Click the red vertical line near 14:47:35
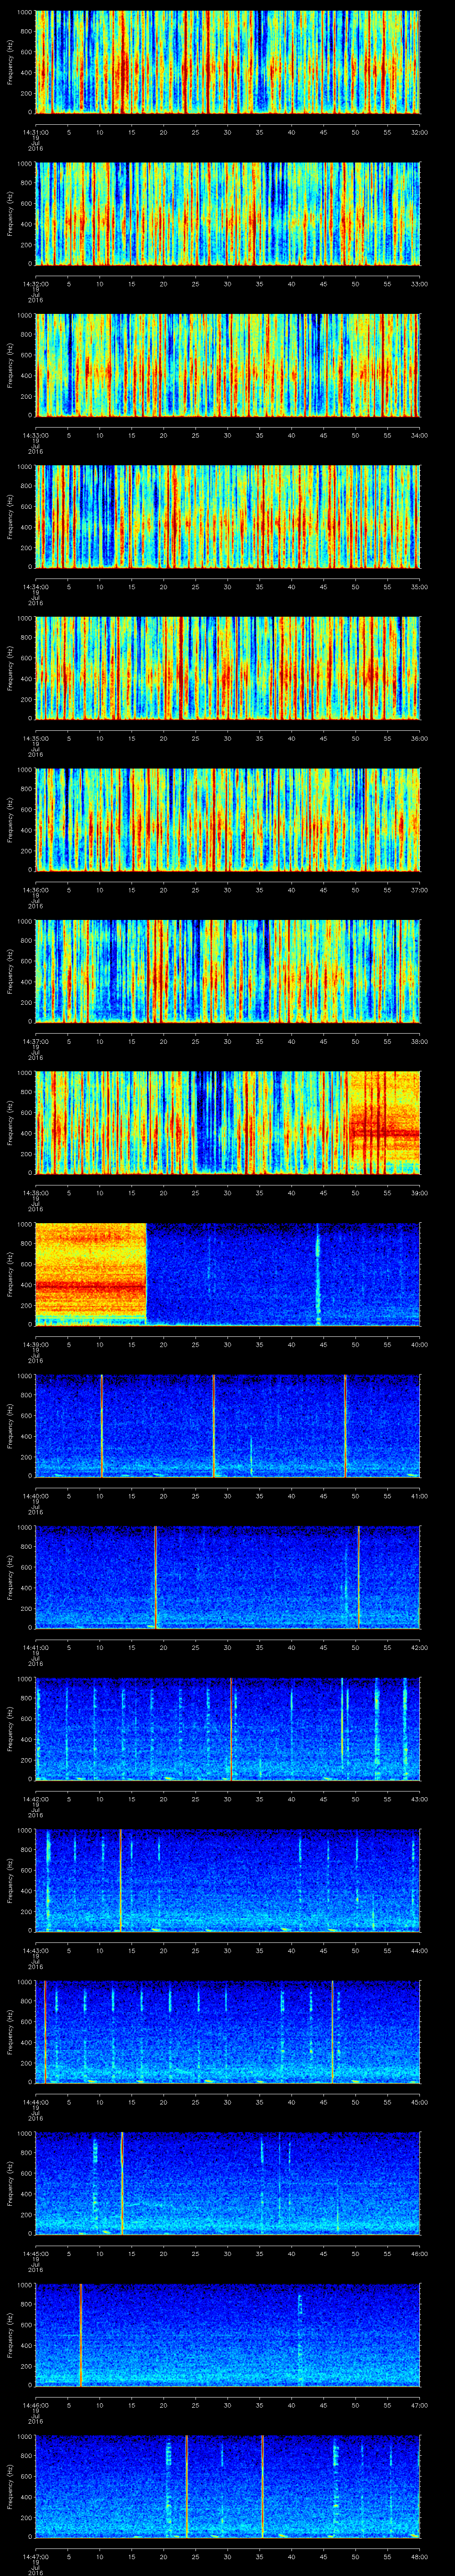 tap(262, 2485)
